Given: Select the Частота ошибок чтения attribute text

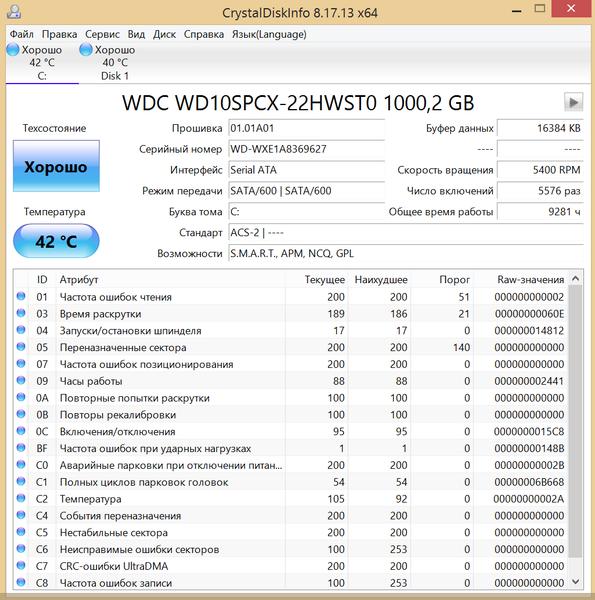Looking at the screenshot, I should point(116,297).
